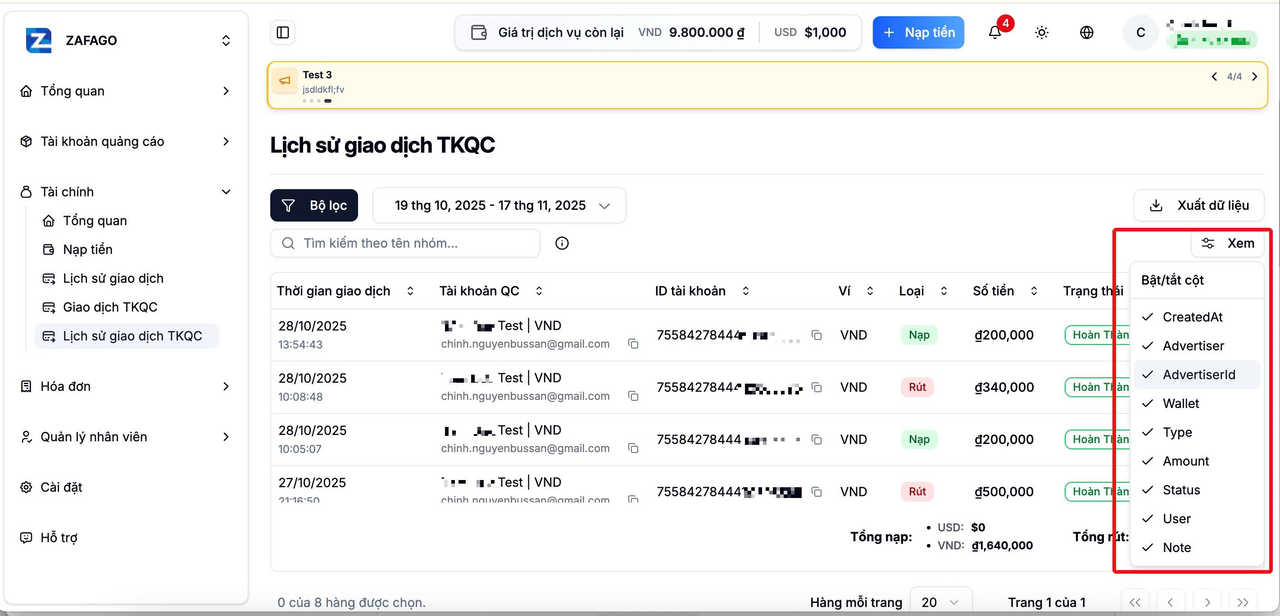Toggle Status column visibility
This screenshot has height=616, width=1280.
[1197, 490]
